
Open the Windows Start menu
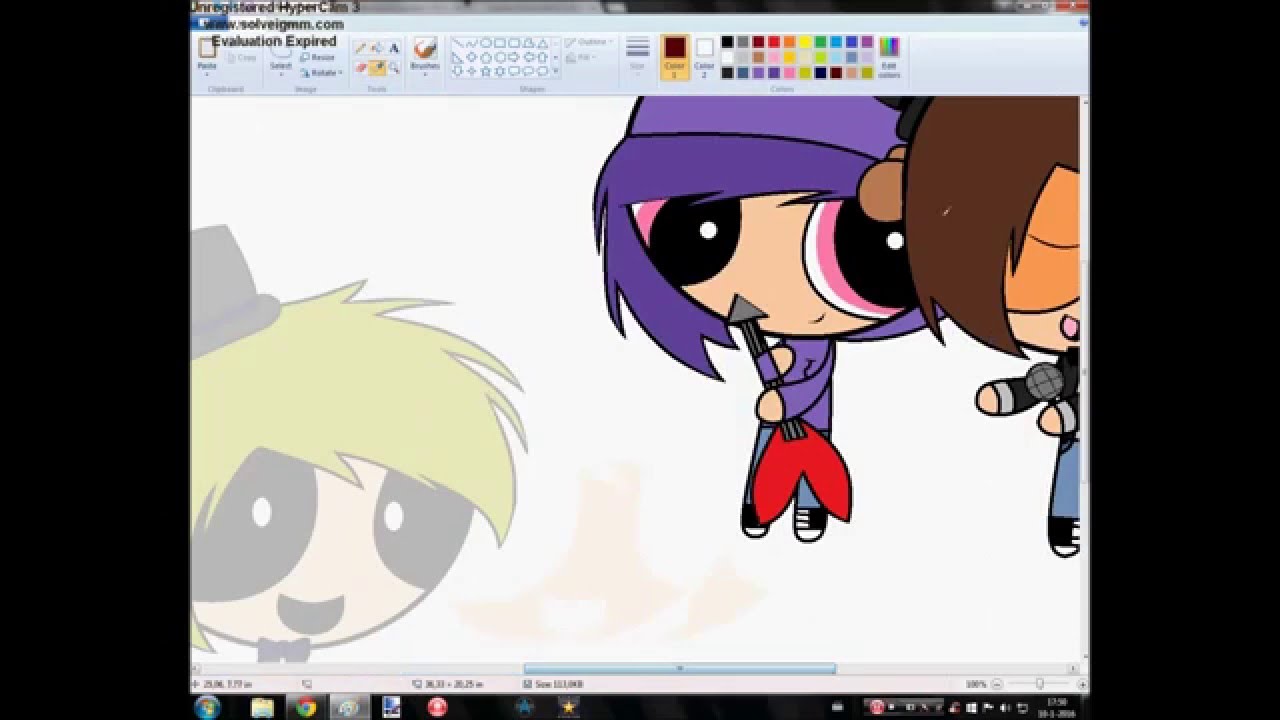pos(208,707)
